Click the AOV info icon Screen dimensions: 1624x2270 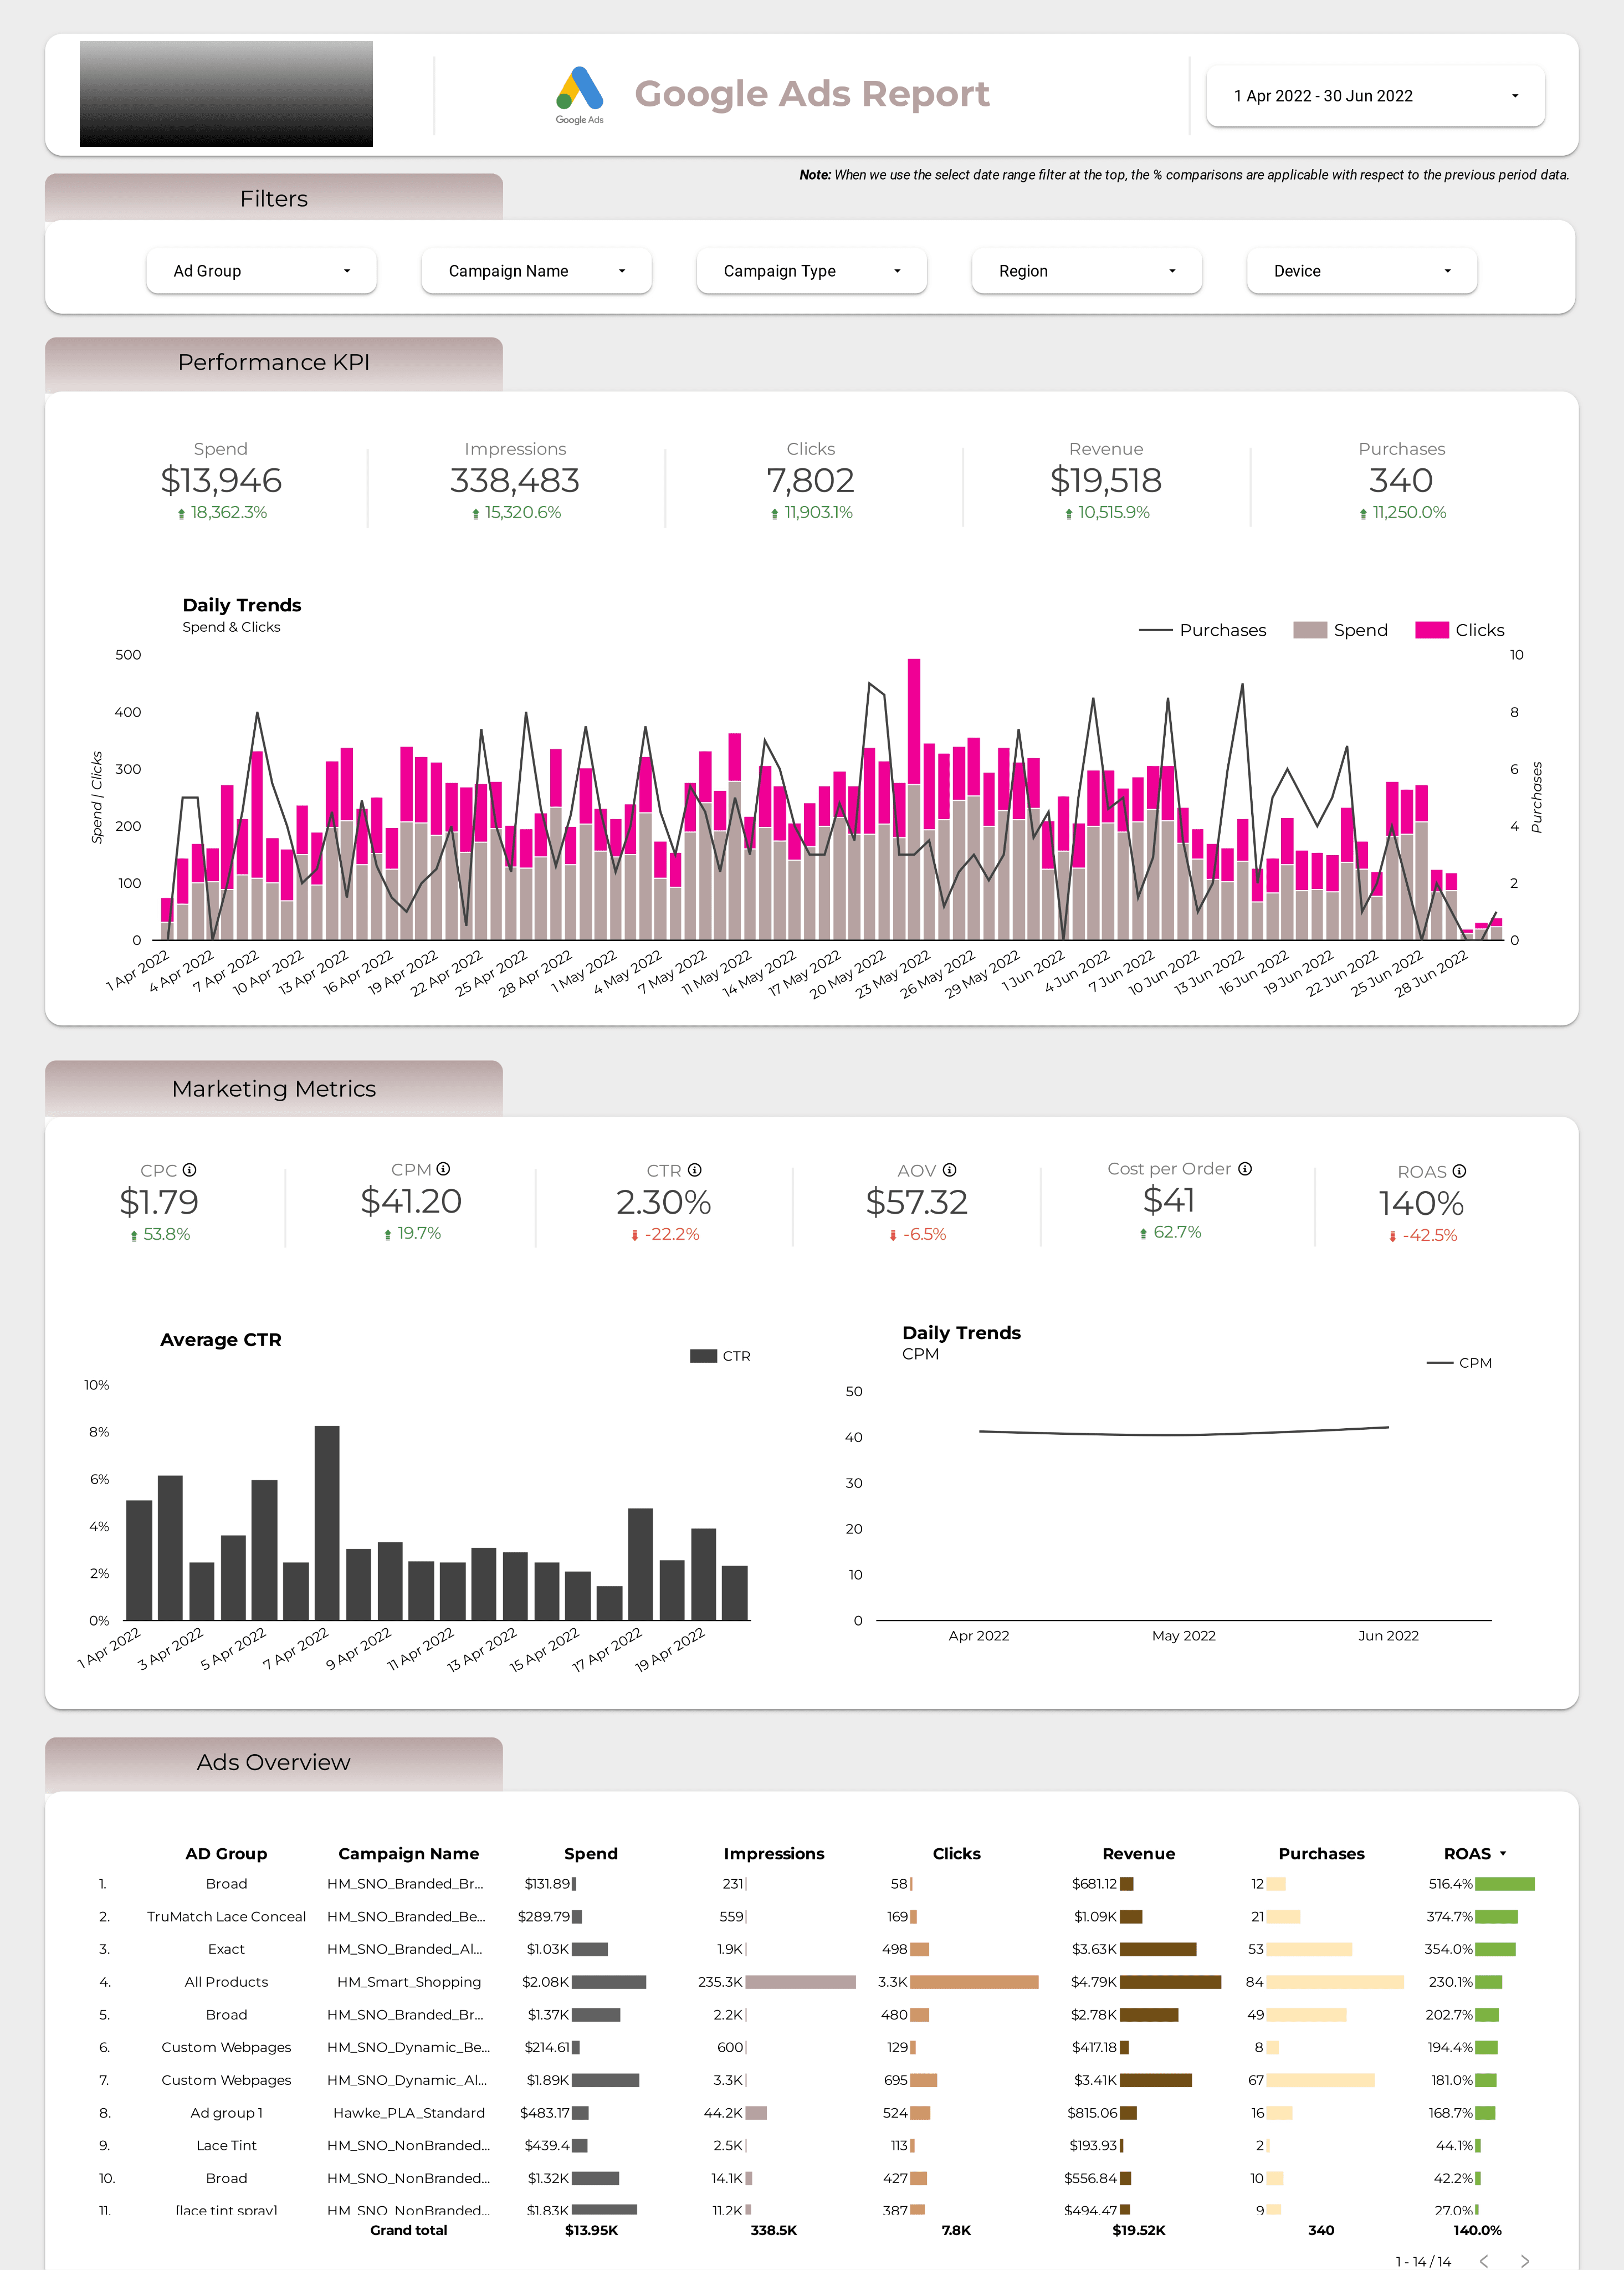pos(950,1170)
